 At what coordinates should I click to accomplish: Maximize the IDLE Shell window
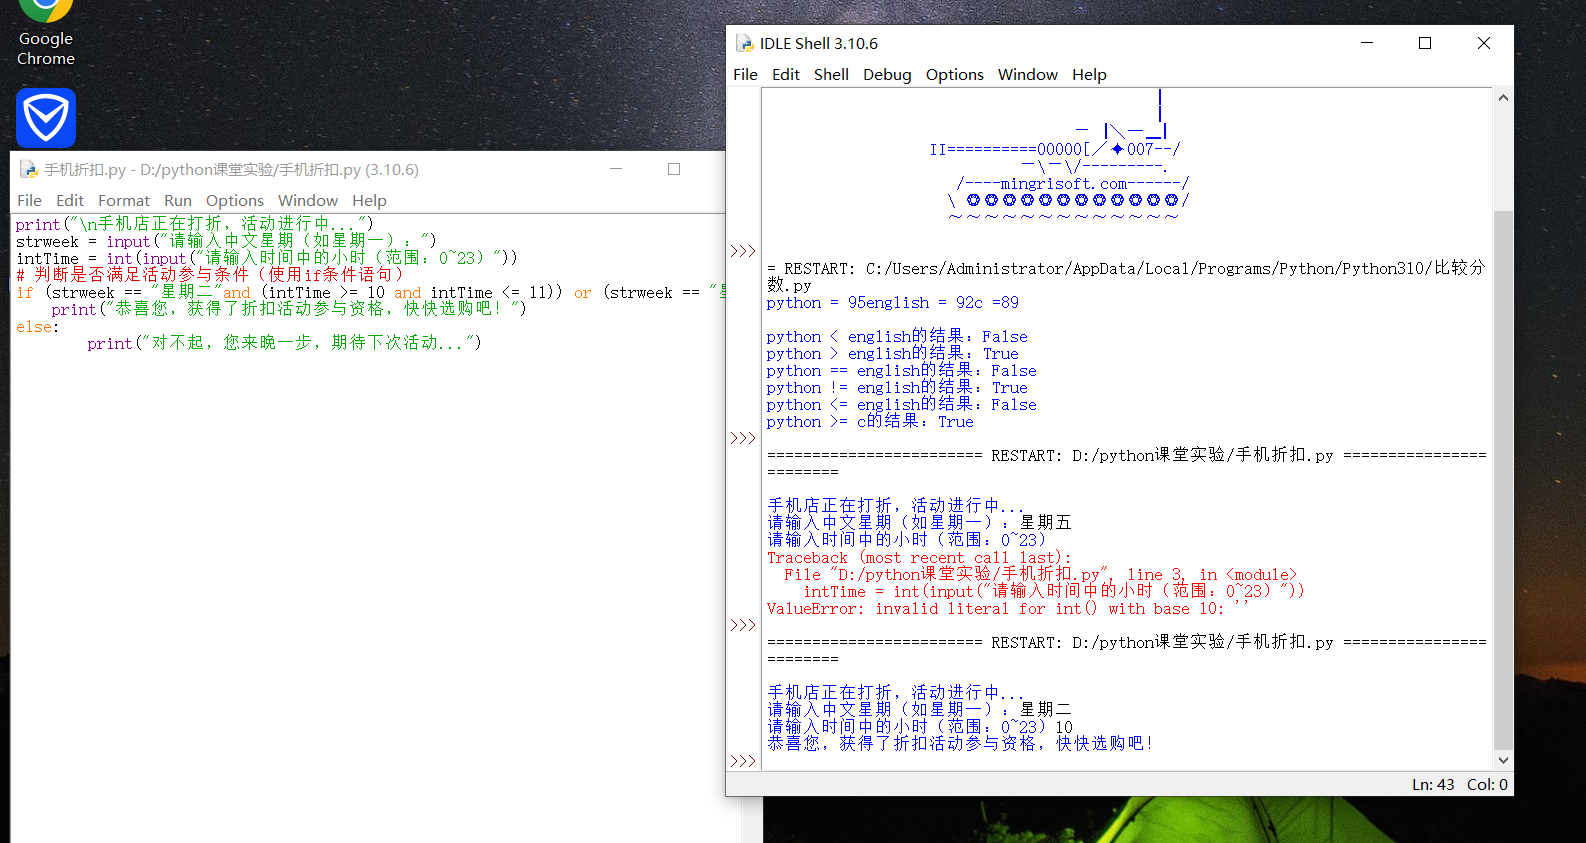[1425, 43]
